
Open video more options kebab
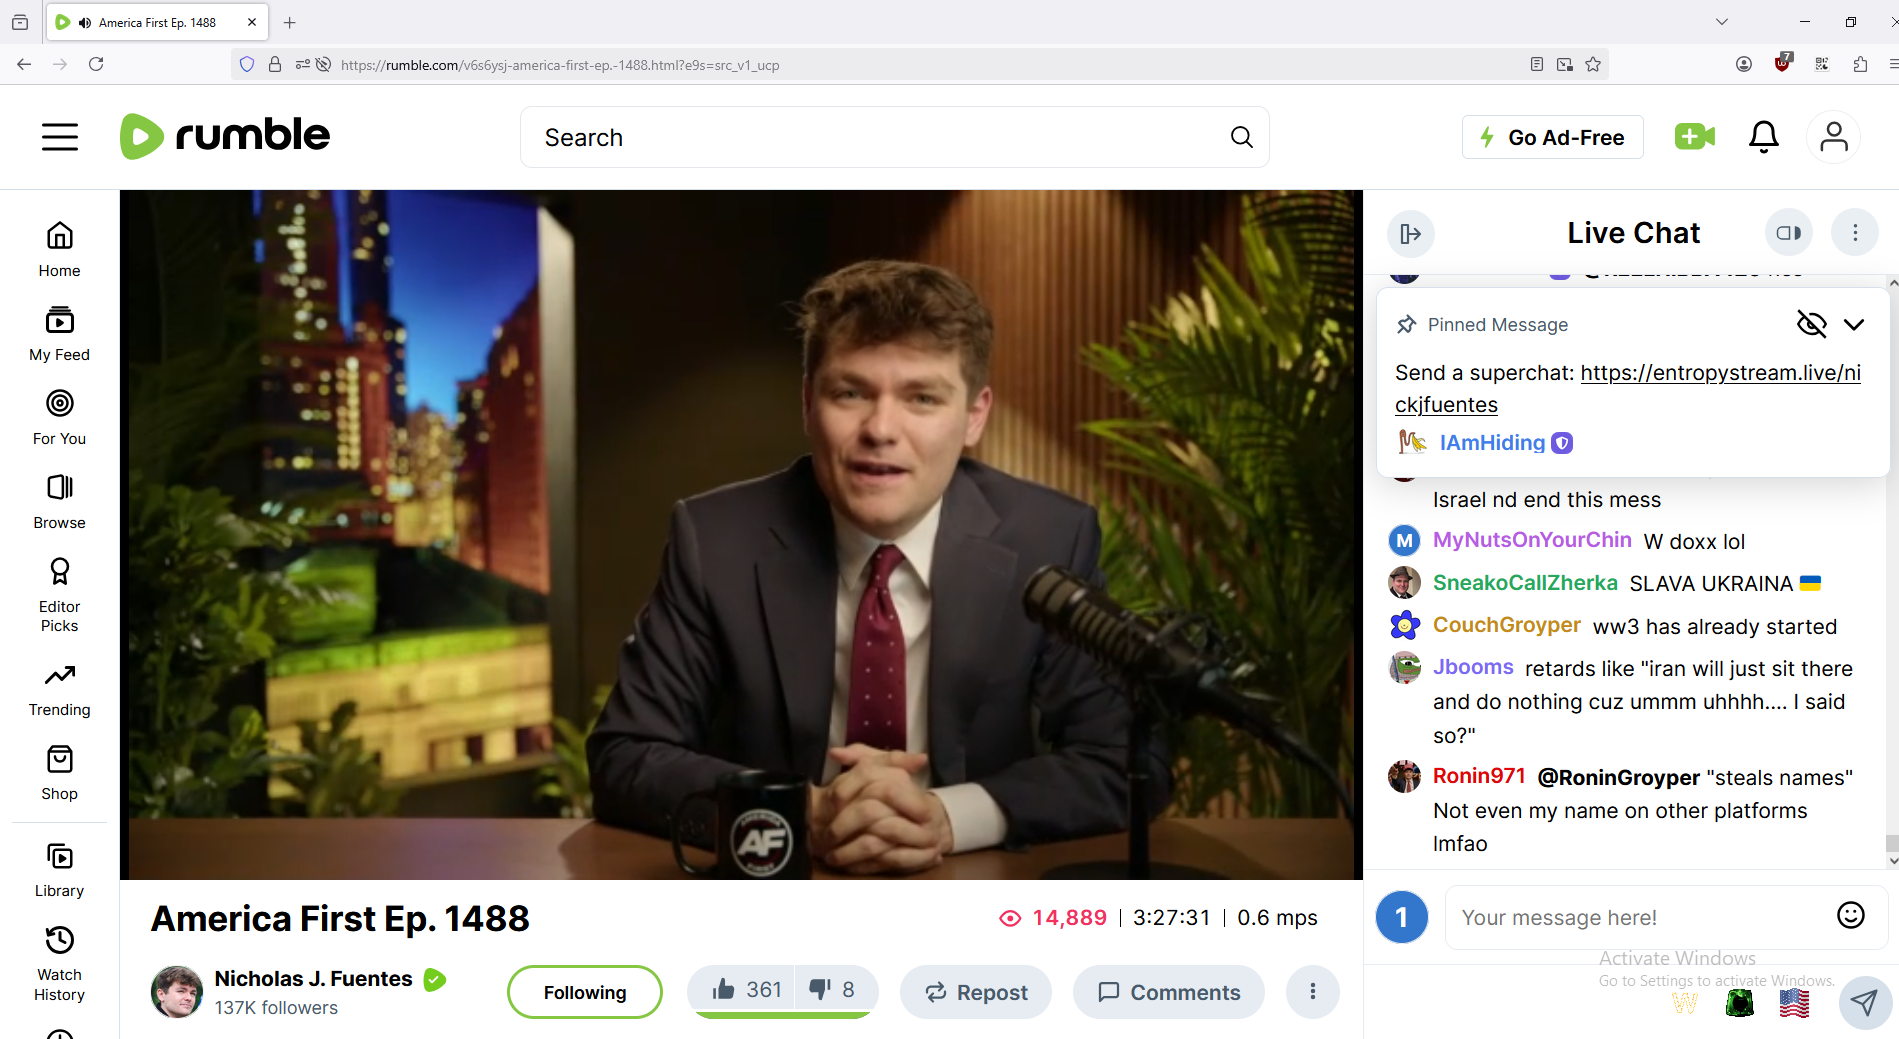[1312, 992]
